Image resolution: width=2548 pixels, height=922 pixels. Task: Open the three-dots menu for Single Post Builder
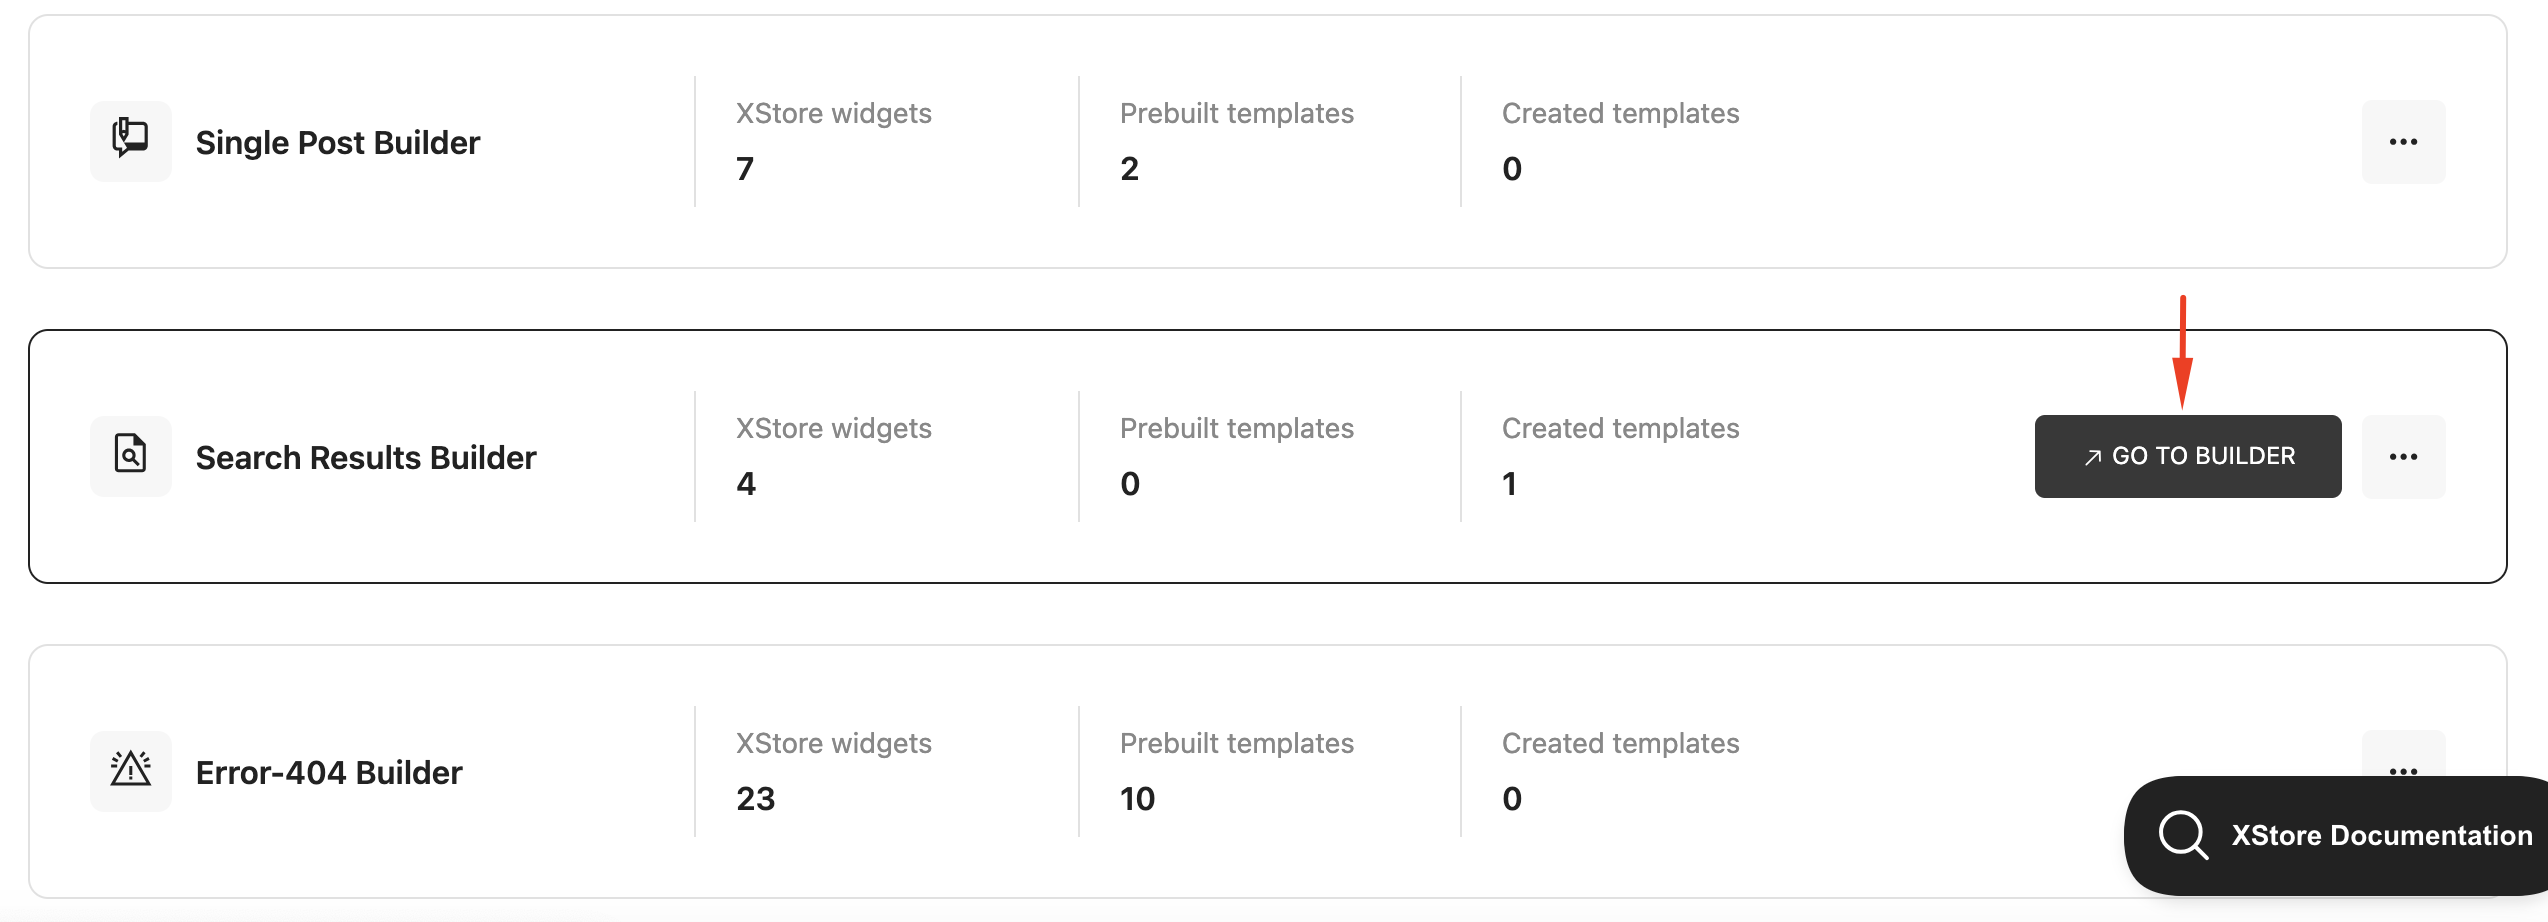[x=2403, y=142]
